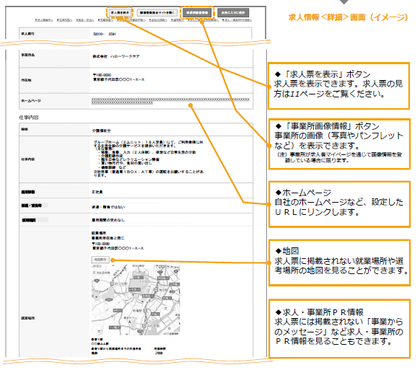Click the map image of the work location
The width and height of the screenshot is (420, 370).
136,299
